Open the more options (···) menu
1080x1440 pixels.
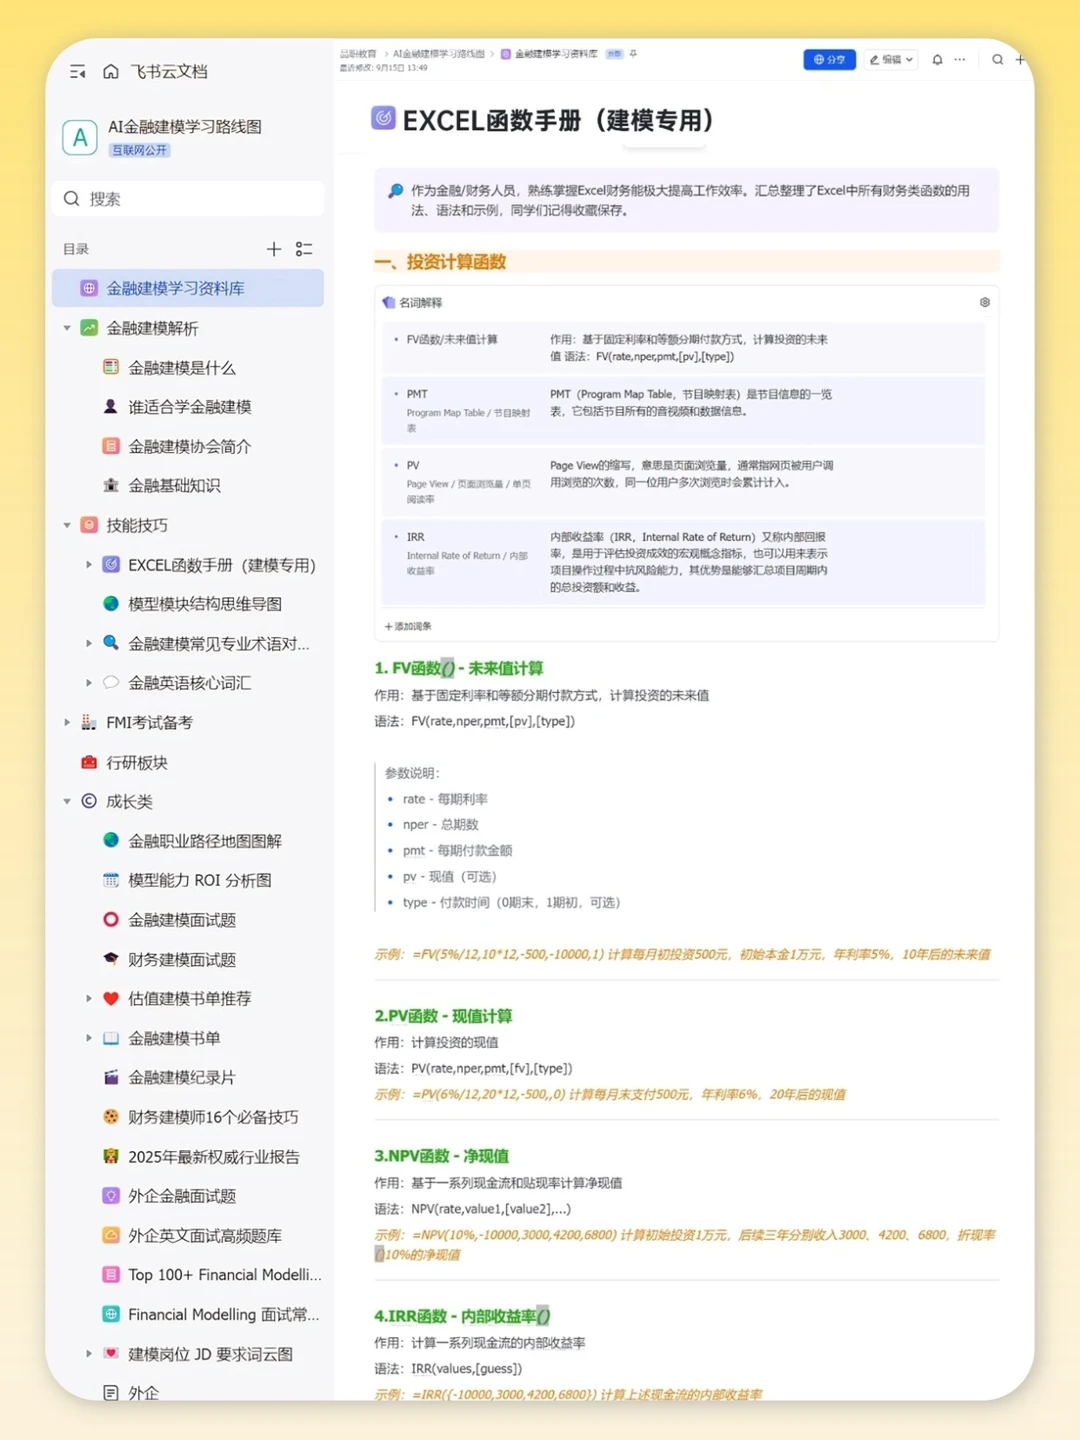tap(959, 60)
